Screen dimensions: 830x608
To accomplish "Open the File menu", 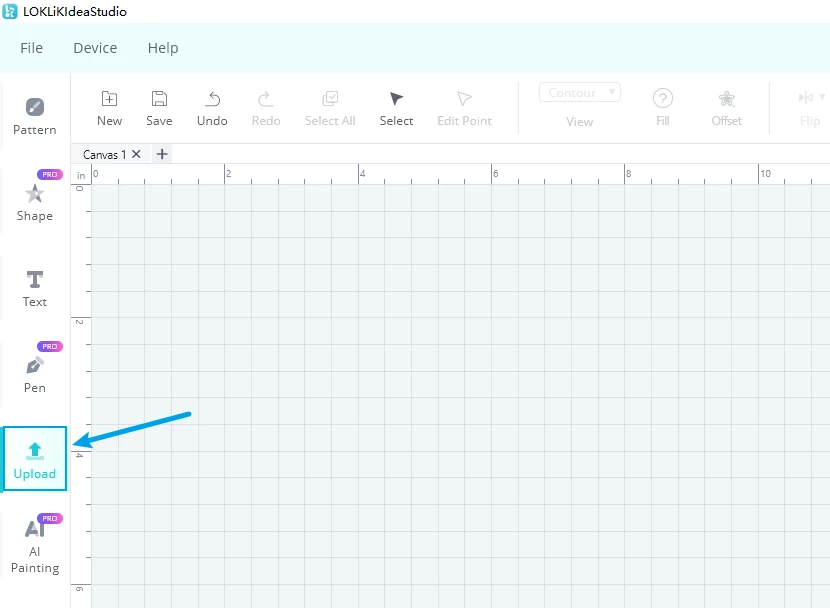I will pos(31,48).
